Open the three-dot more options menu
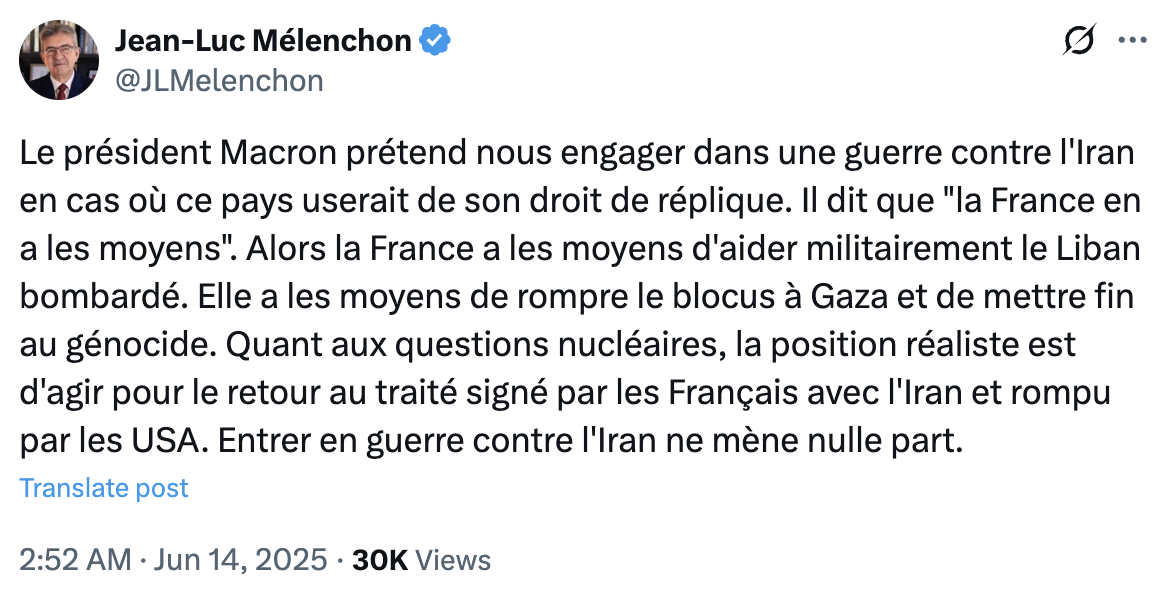 1132,40
